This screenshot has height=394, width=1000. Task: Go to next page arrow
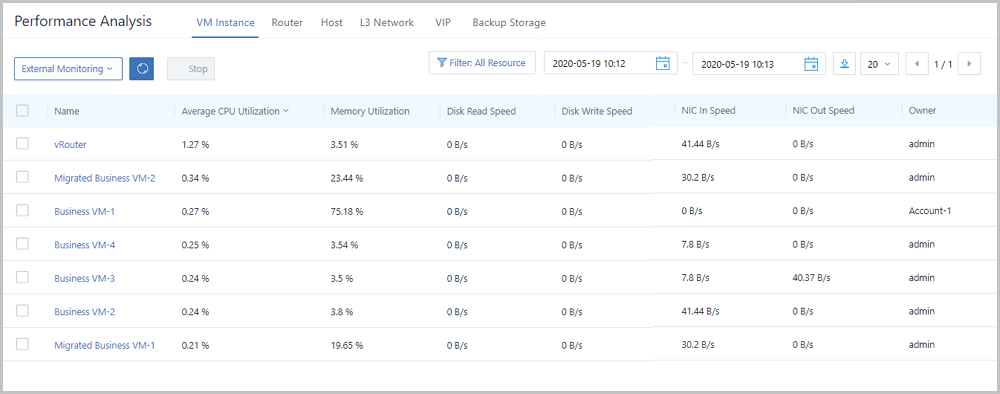point(969,64)
